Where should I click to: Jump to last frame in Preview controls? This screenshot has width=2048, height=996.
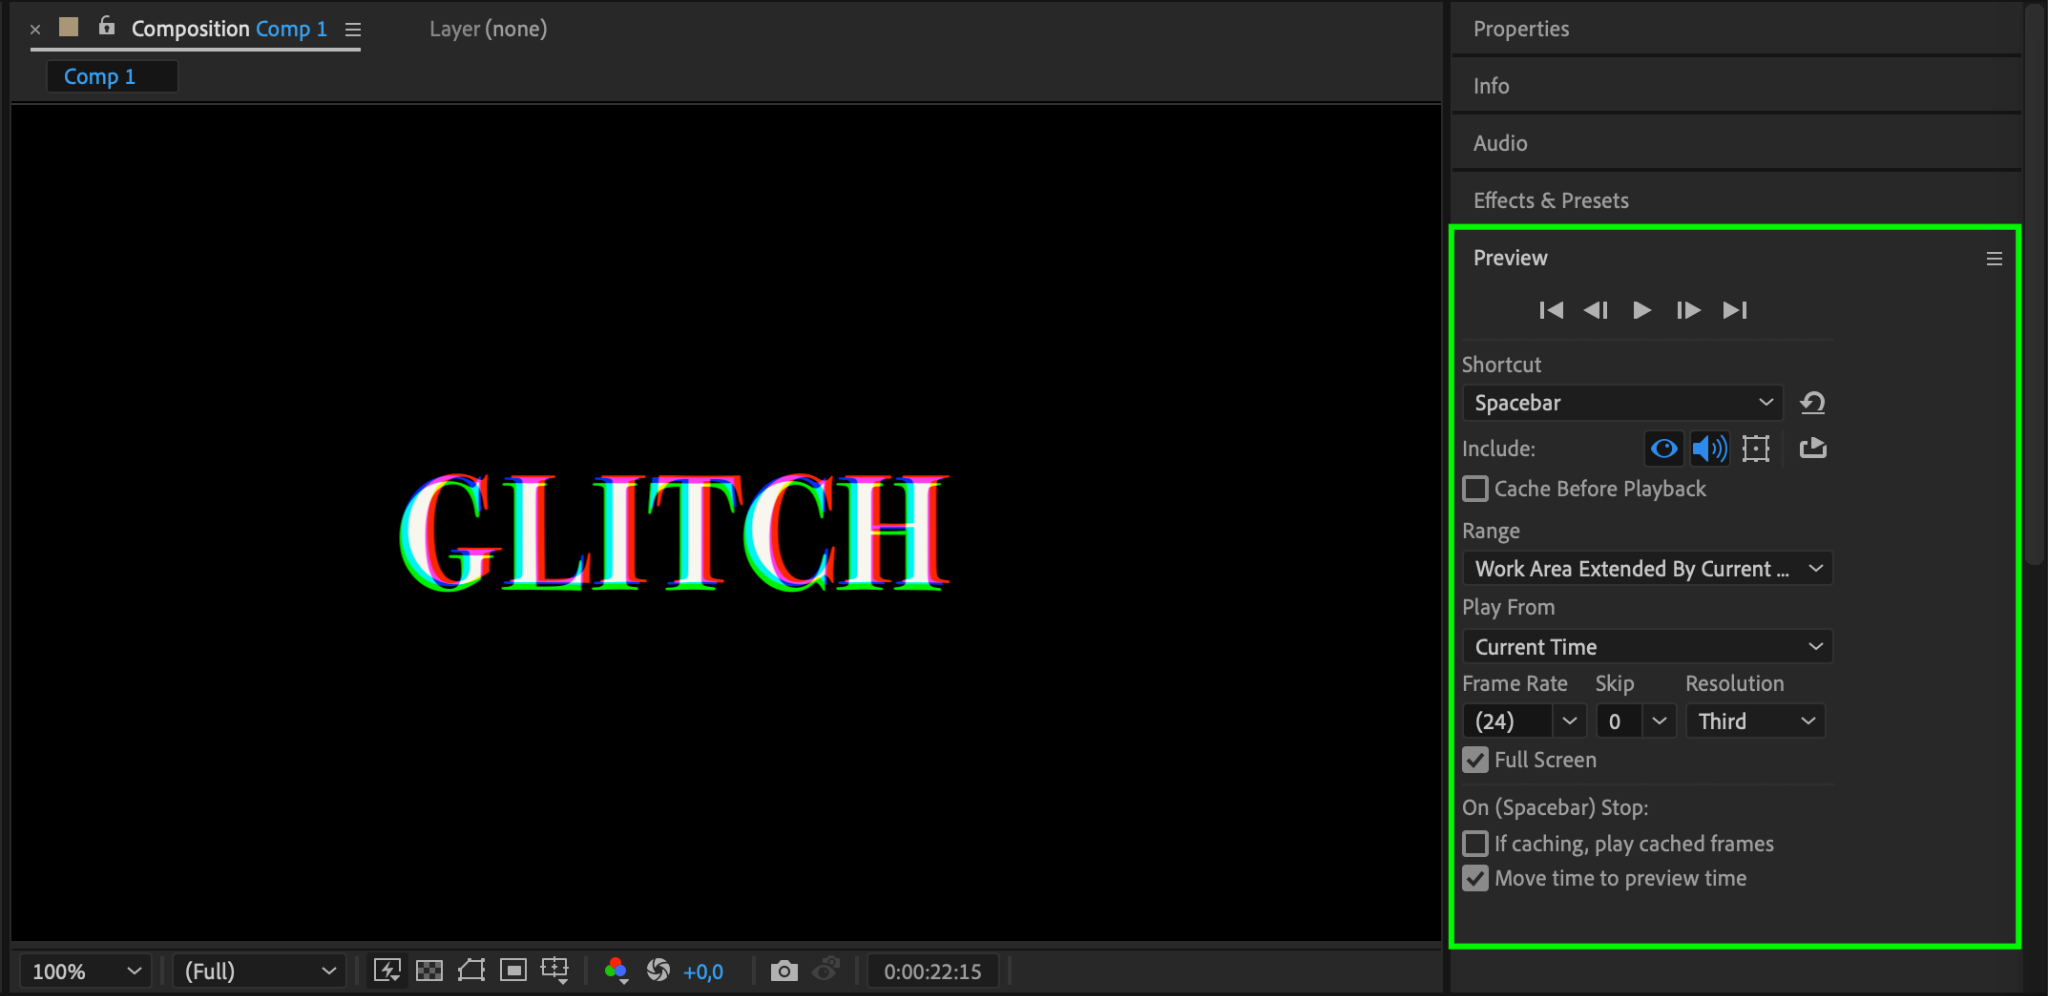coord(1735,310)
